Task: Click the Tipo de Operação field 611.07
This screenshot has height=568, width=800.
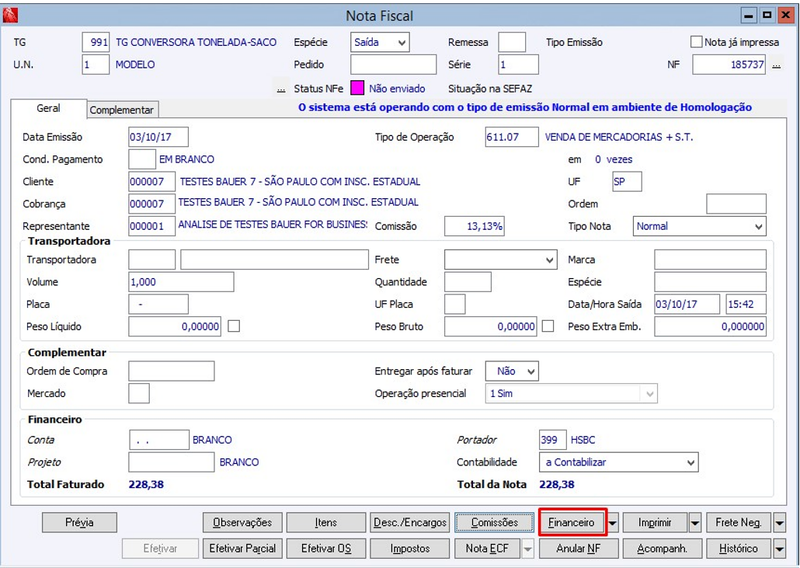Action: tap(512, 137)
